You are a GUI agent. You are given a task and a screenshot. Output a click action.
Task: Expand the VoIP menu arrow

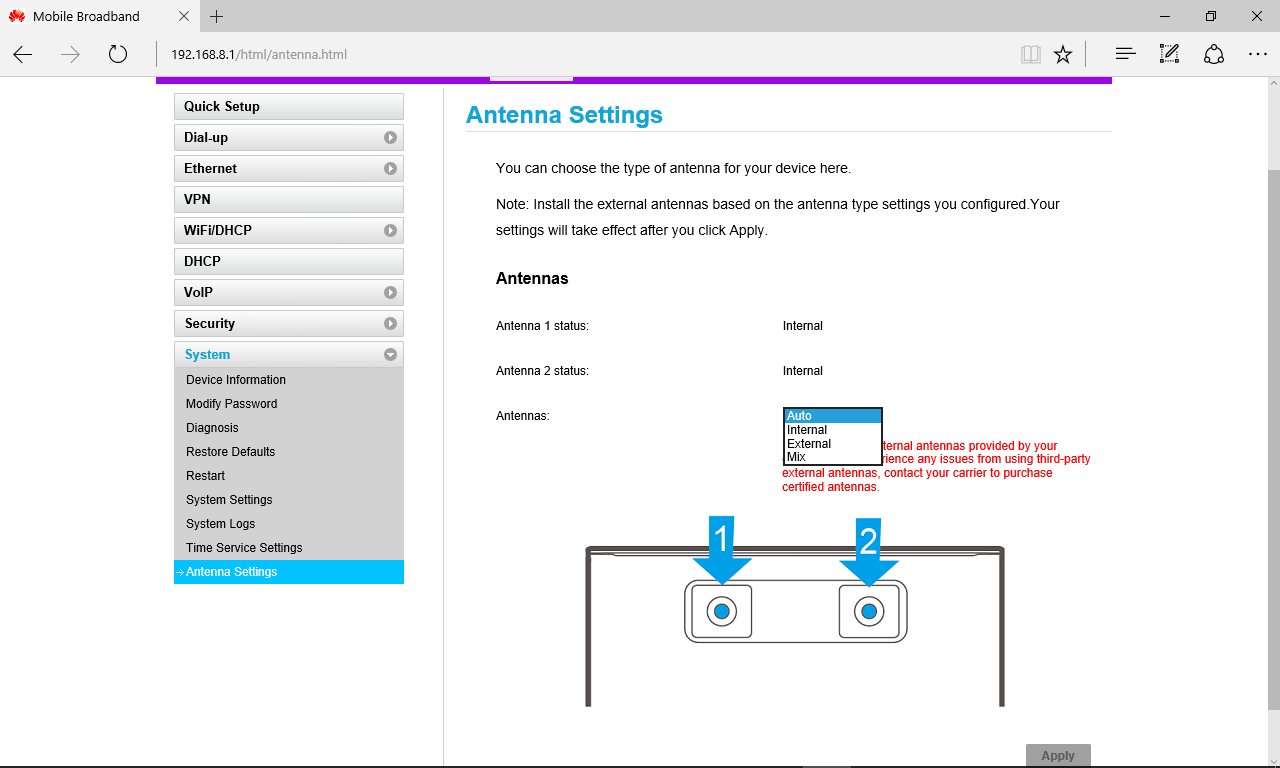pyautogui.click(x=390, y=293)
